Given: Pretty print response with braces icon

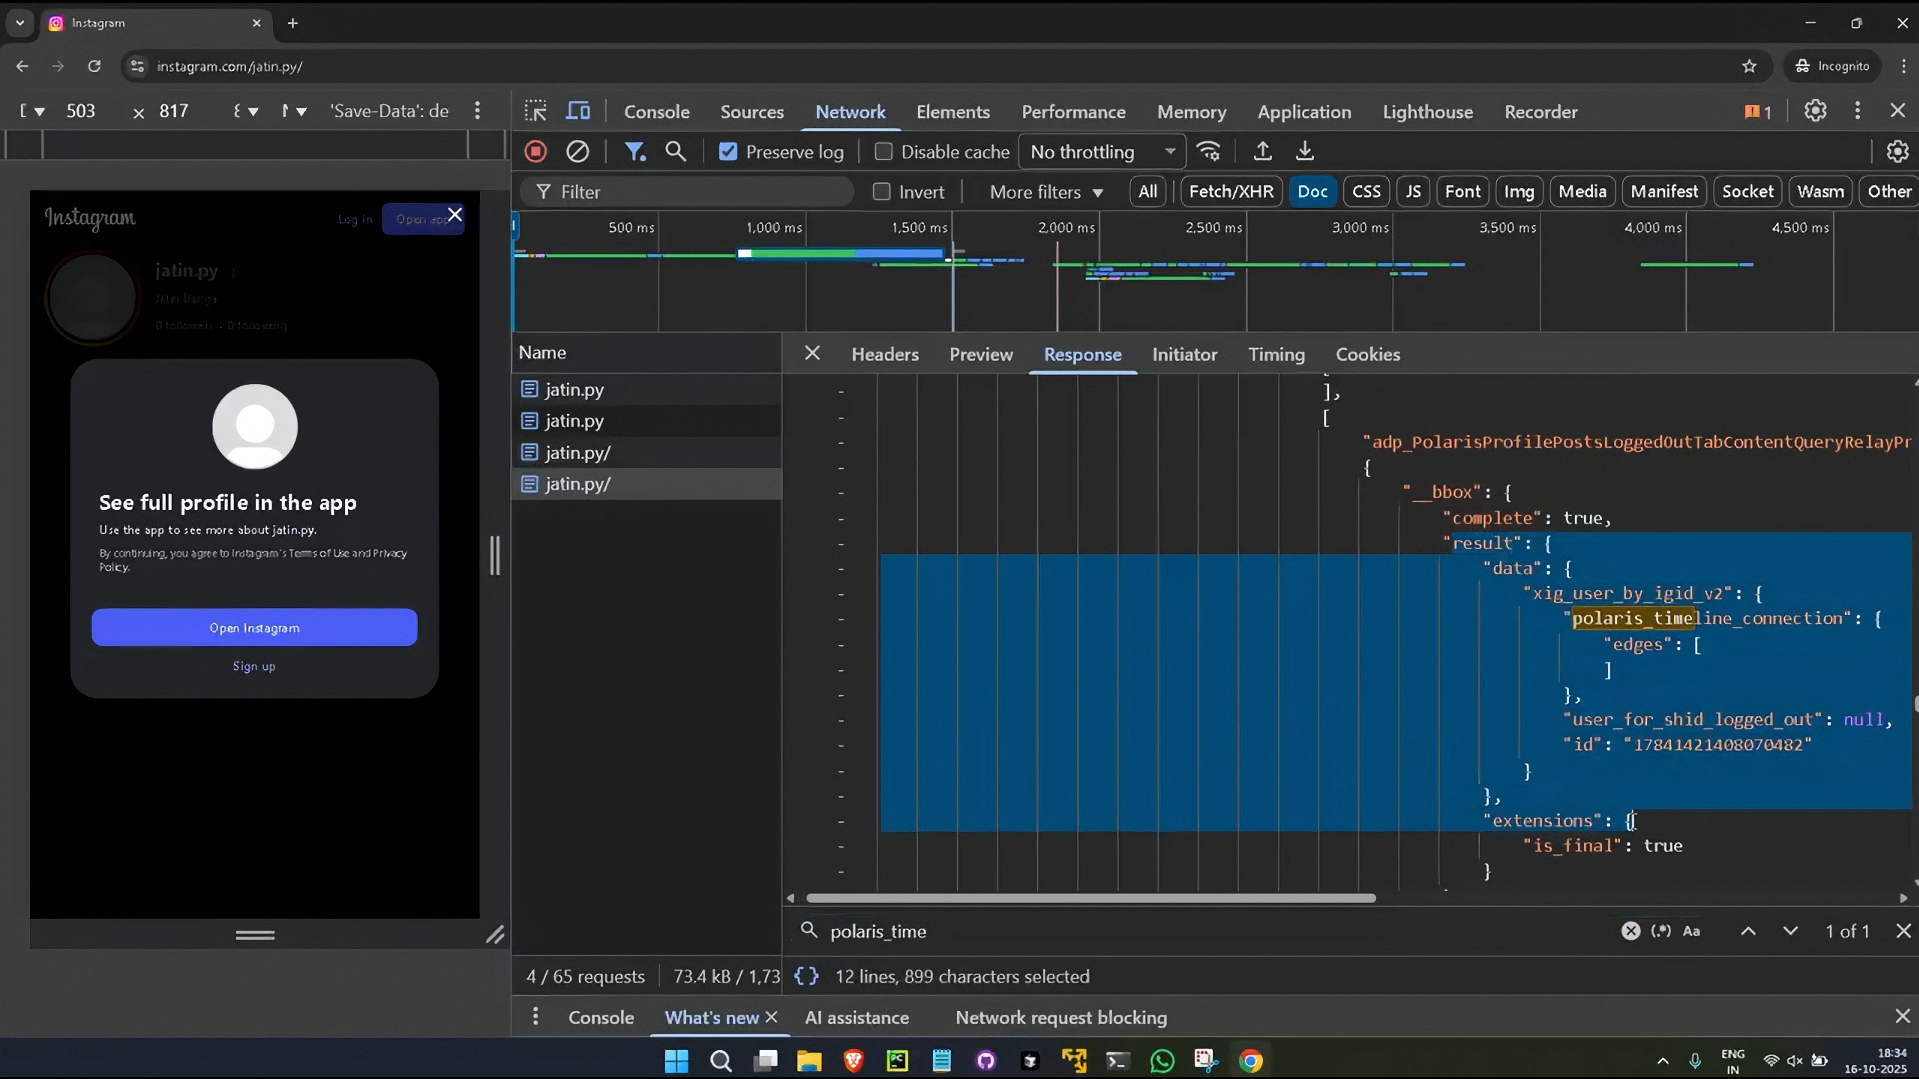Looking at the screenshot, I should pyautogui.click(x=806, y=976).
